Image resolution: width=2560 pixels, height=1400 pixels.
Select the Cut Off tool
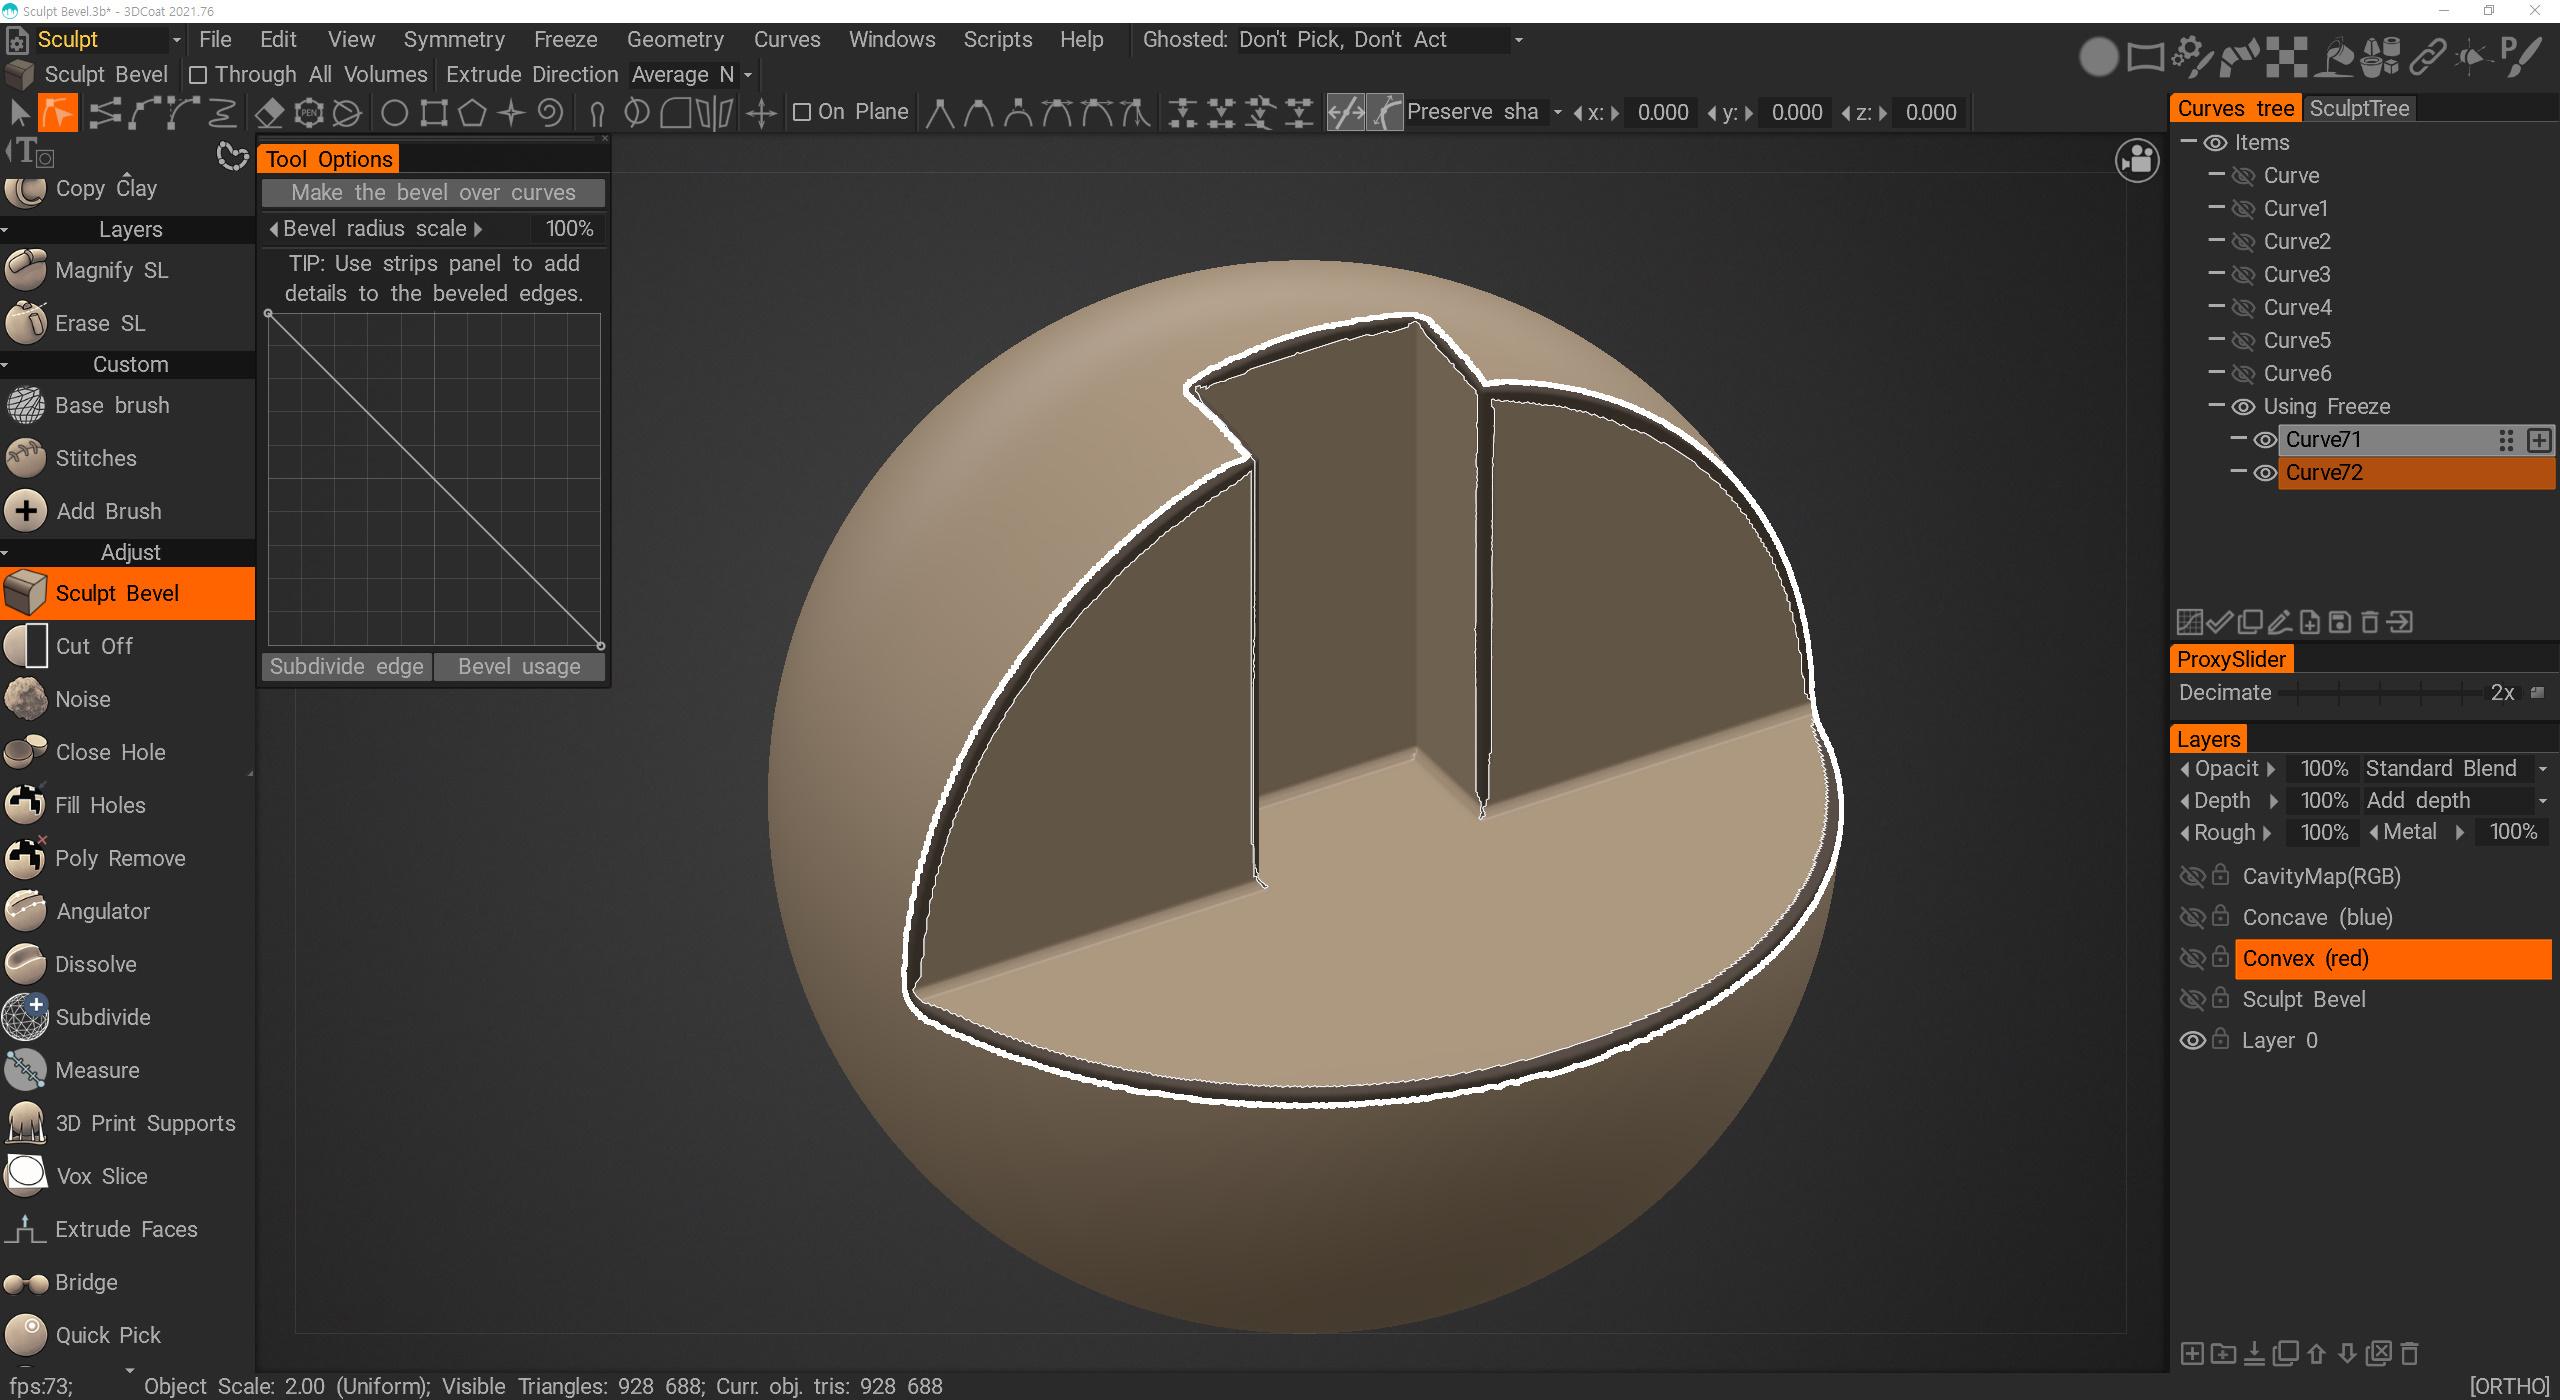pyautogui.click(x=93, y=646)
